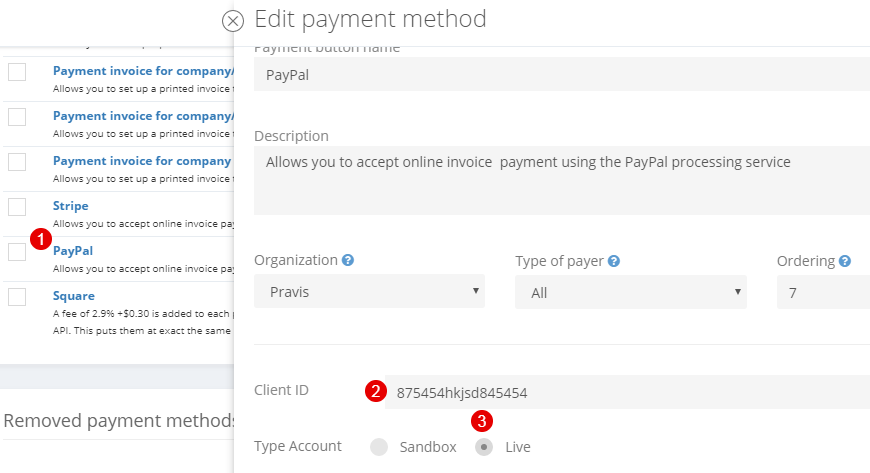The width and height of the screenshot is (870, 473).
Task: Open the PayPal payment method link
Action: (73, 250)
